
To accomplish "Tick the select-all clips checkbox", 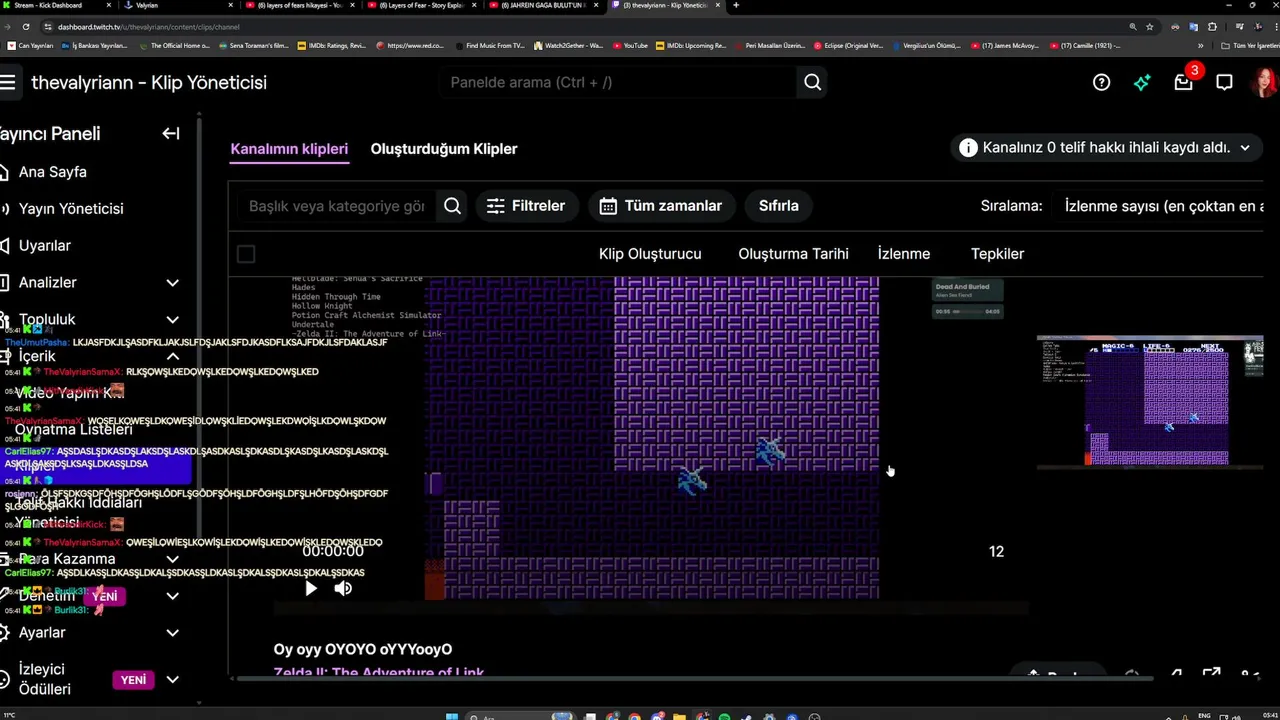I will [x=246, y=254].
